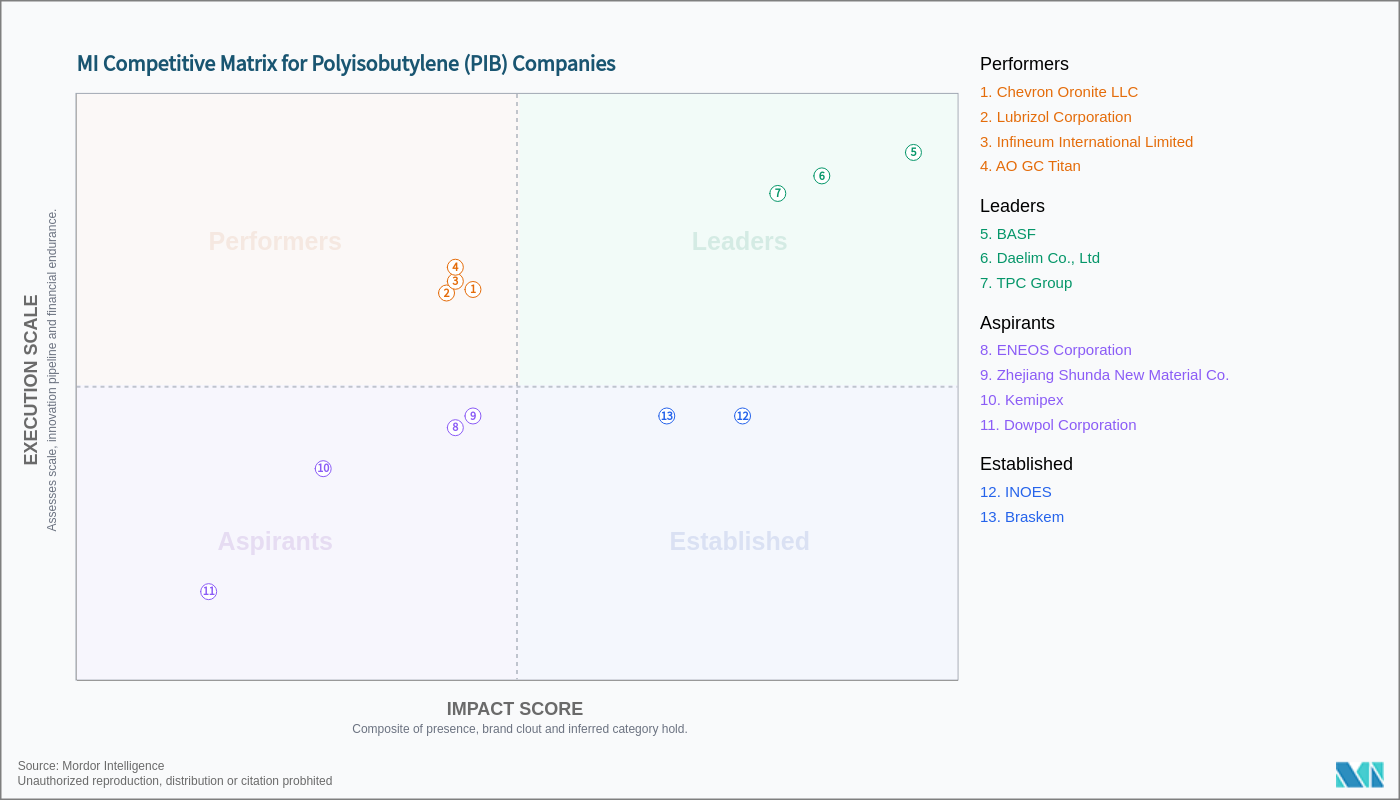
Task: Click the Braskem marker numbered 13
Action: [667, 416]
